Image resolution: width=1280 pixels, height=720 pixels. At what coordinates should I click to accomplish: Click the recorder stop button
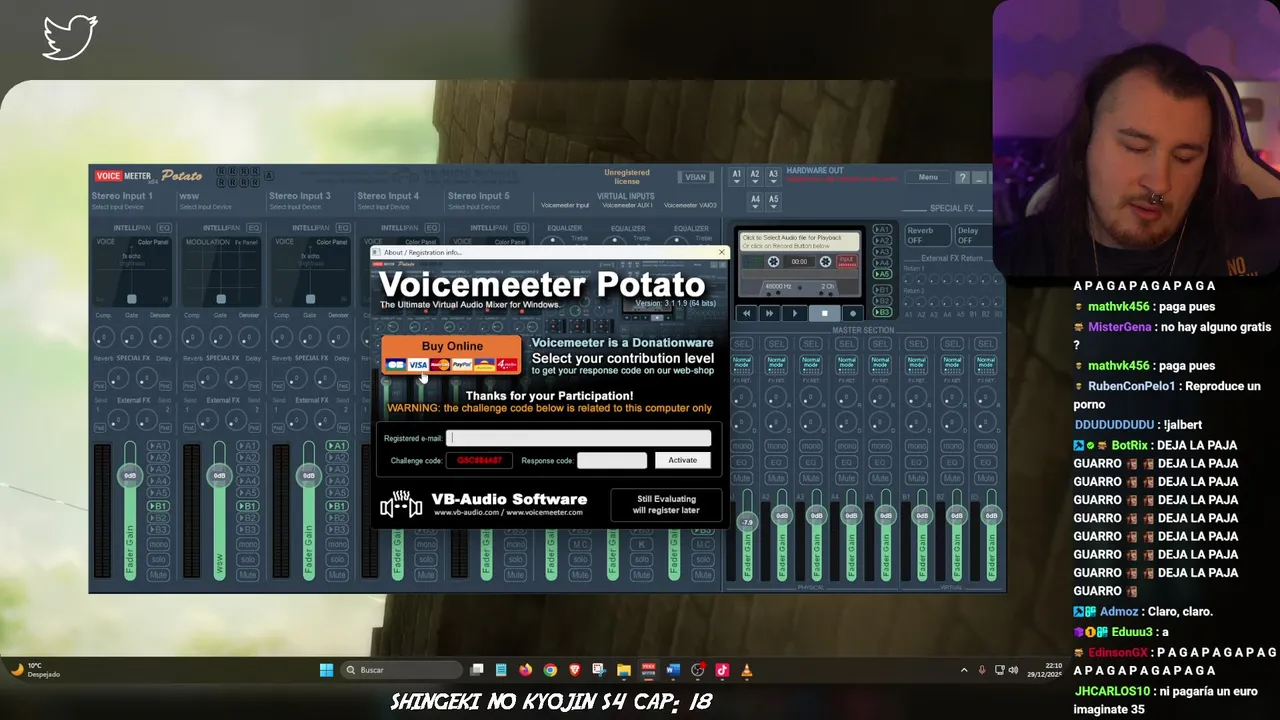(x=824, y=313)
